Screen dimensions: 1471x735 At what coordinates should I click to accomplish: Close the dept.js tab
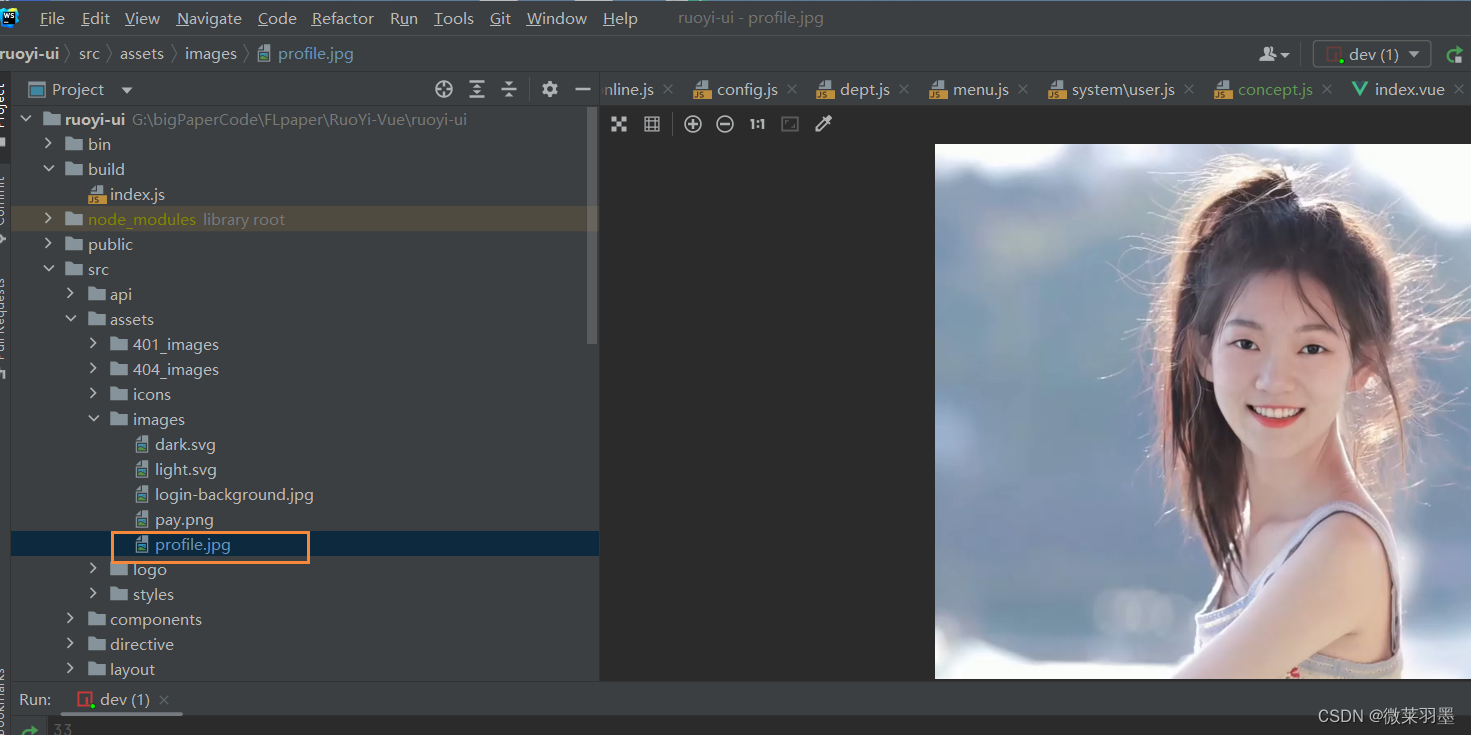click(904, 89)
